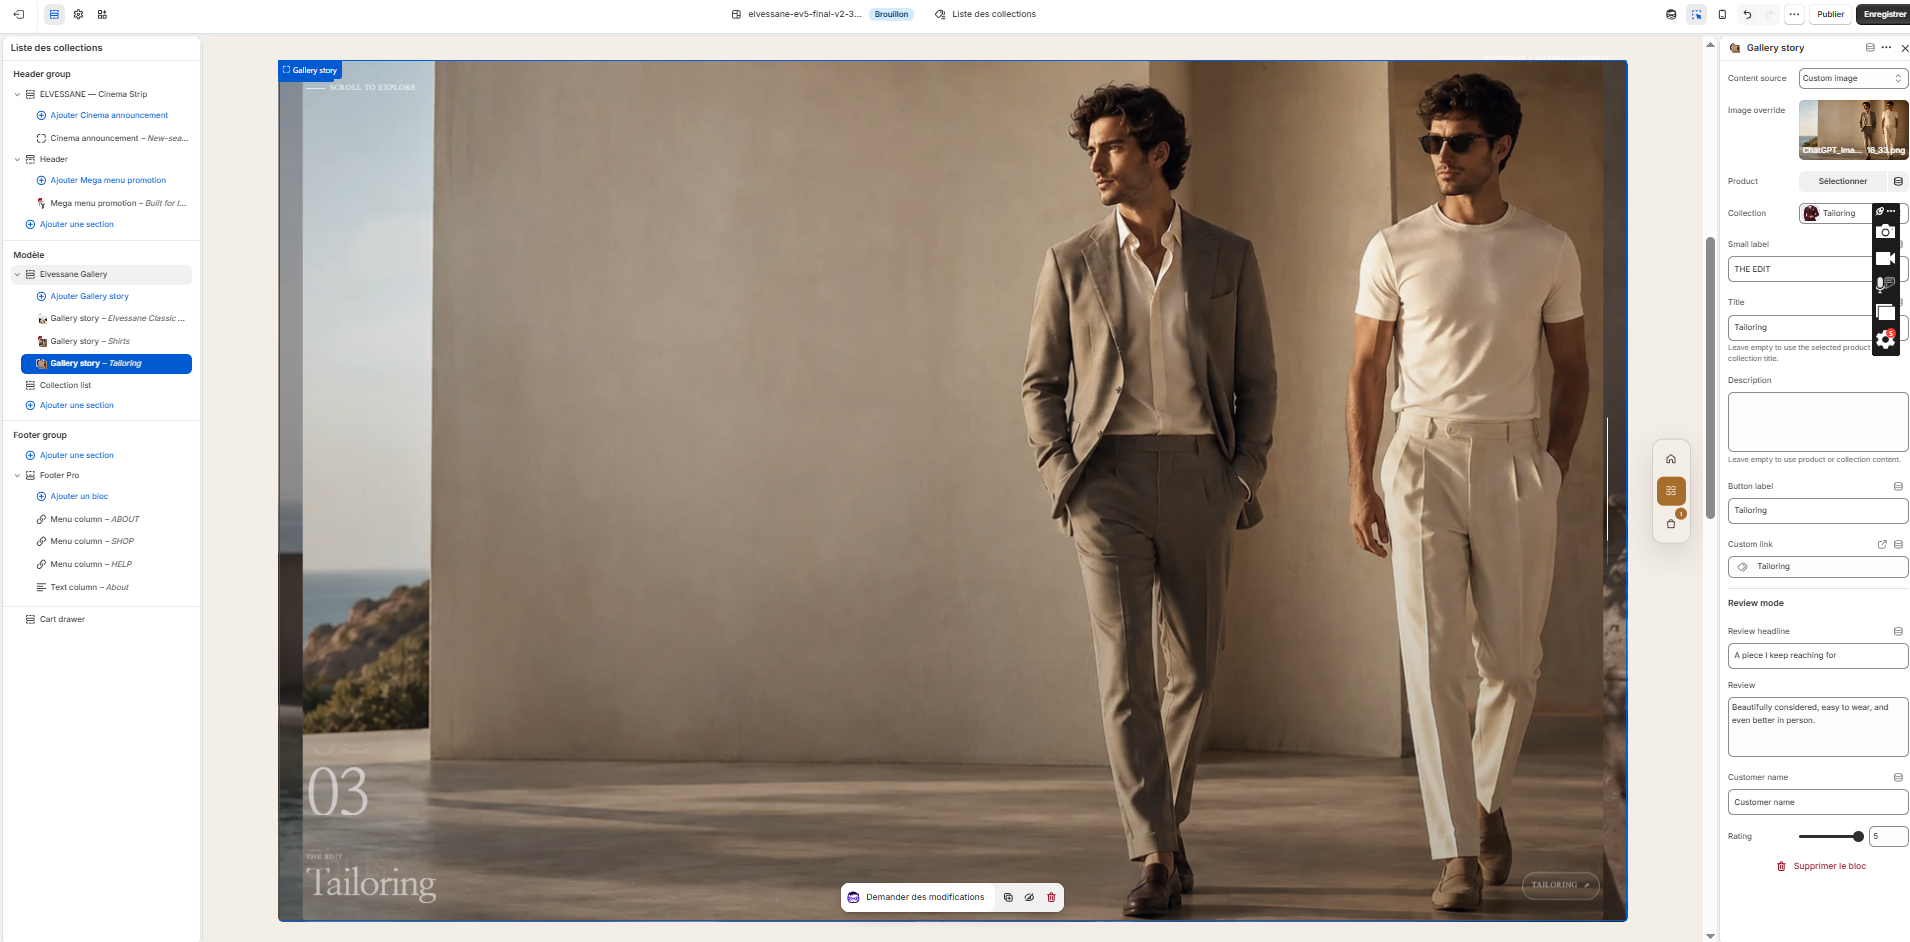The height and width of the screenshot is (942, 1910).
Task: Click the Publier button
Action: click(1831, 14)
